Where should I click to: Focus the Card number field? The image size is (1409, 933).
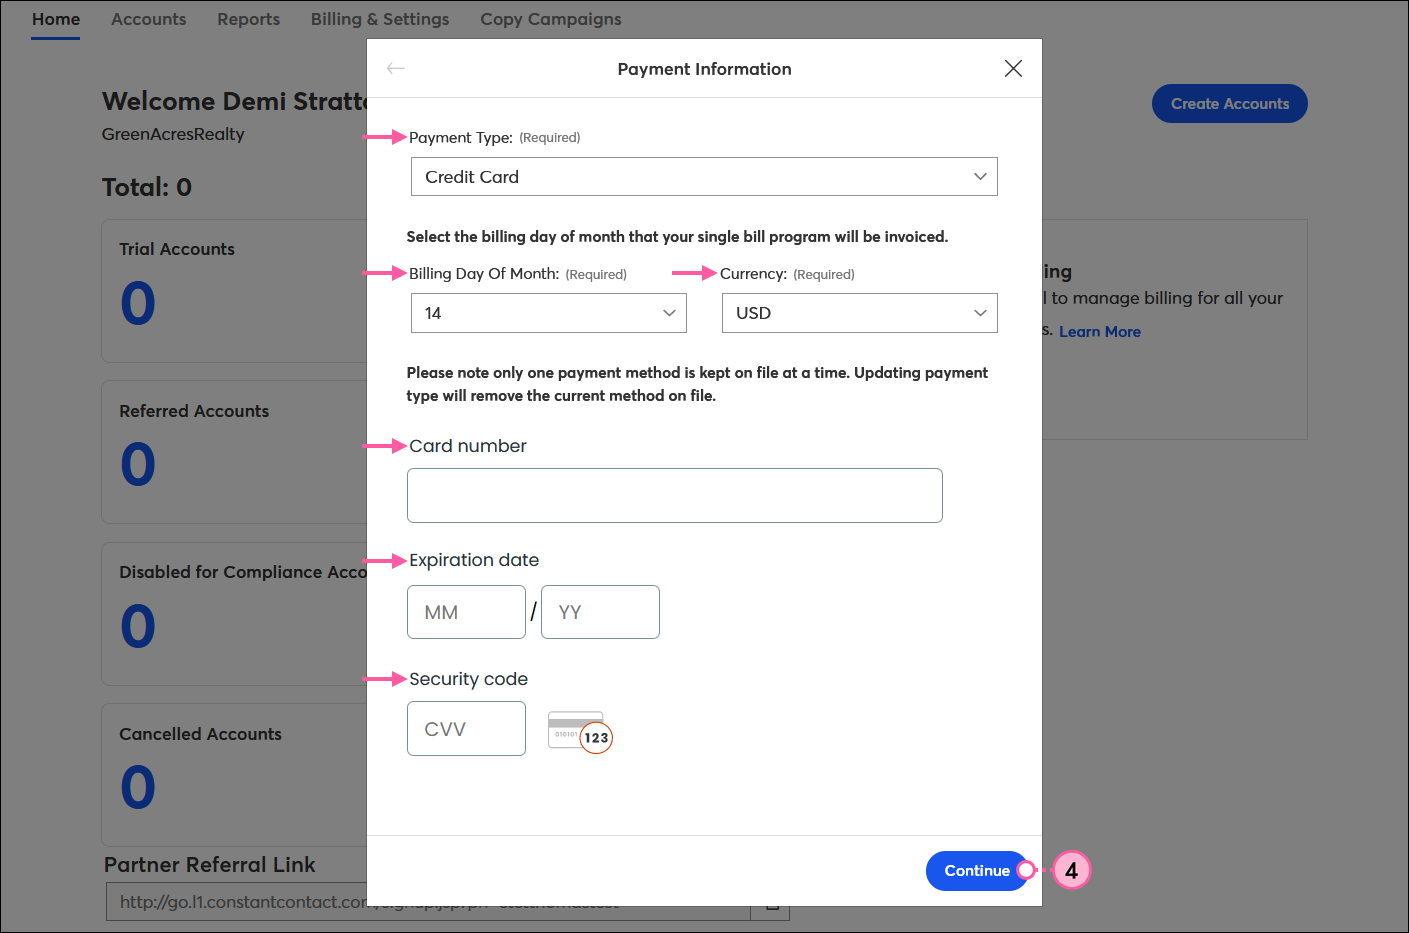(675, 495)
